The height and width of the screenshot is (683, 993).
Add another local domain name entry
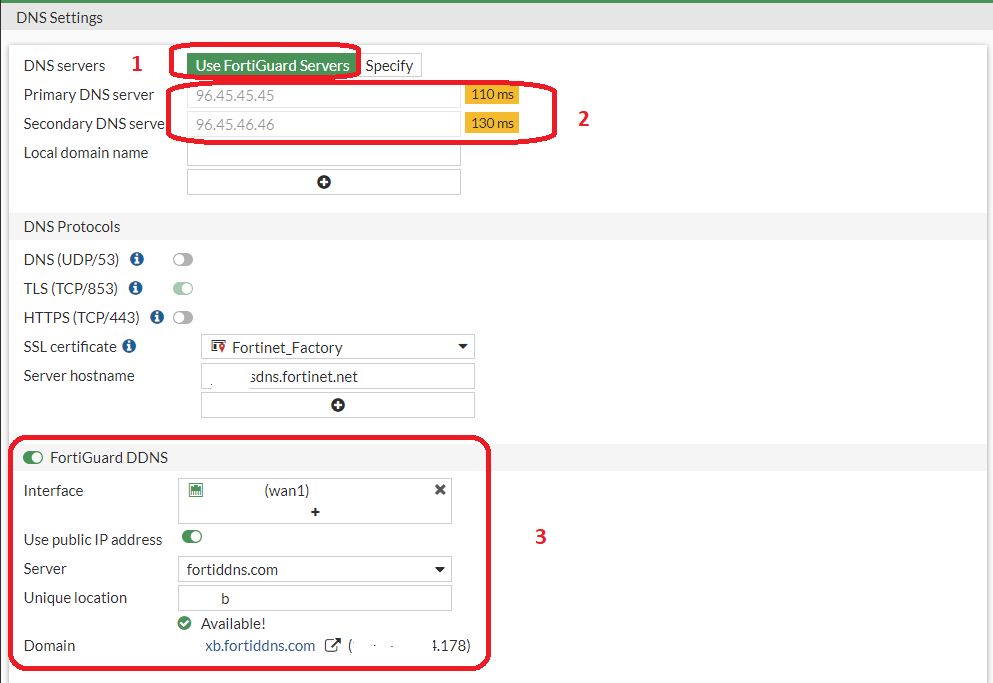click(324, 182)
